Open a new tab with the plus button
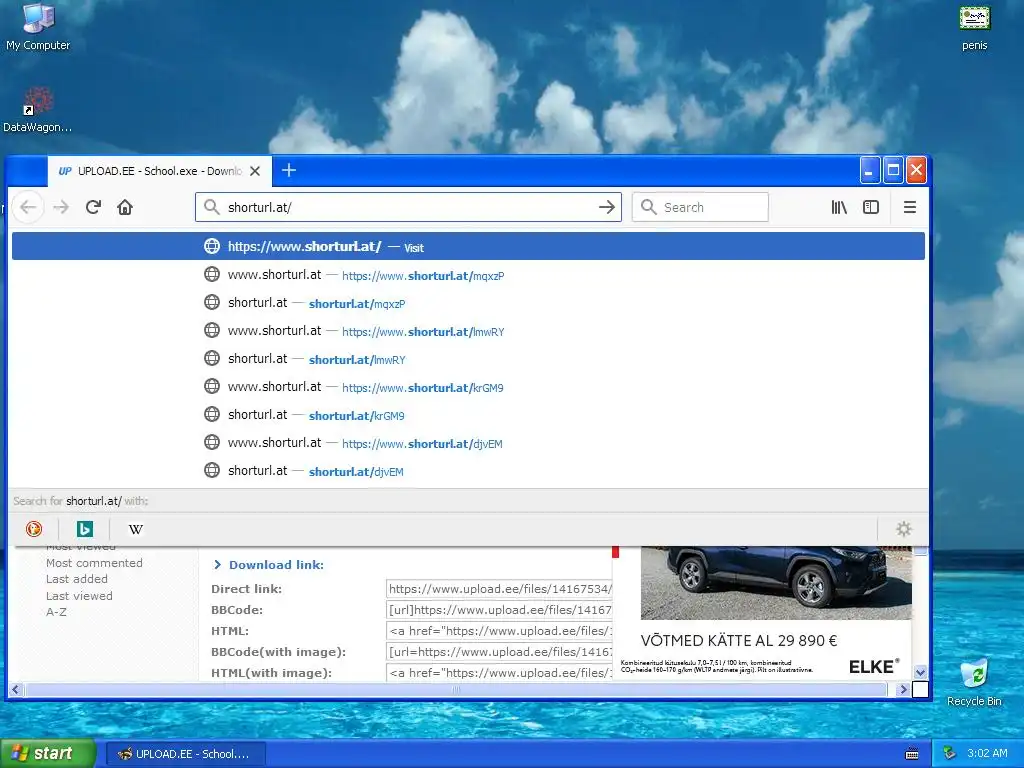The image size is (1024, 768). click(289, 170)
